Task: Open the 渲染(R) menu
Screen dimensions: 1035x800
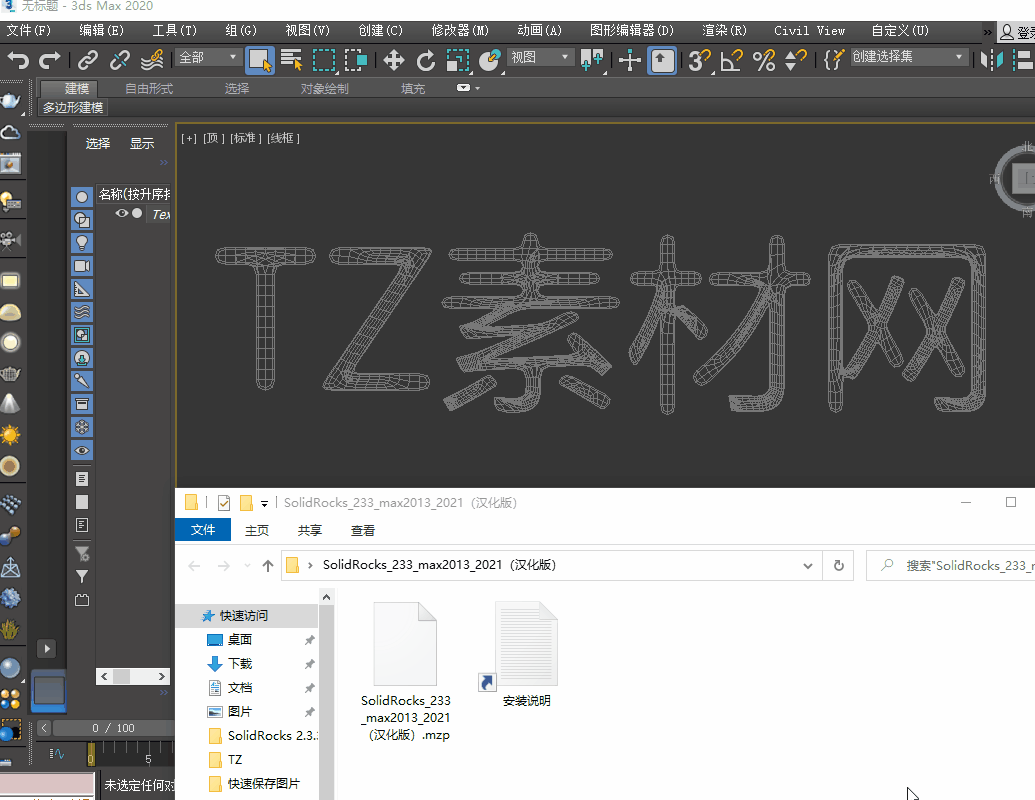Action: pos(724,30)
